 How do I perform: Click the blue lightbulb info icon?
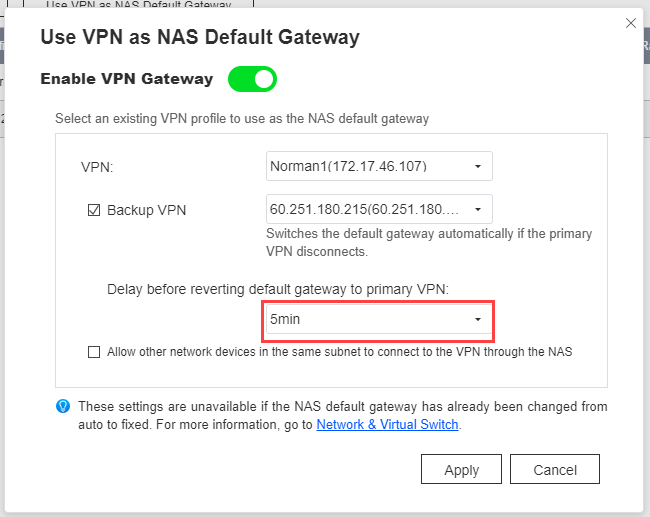coord(63,406)
